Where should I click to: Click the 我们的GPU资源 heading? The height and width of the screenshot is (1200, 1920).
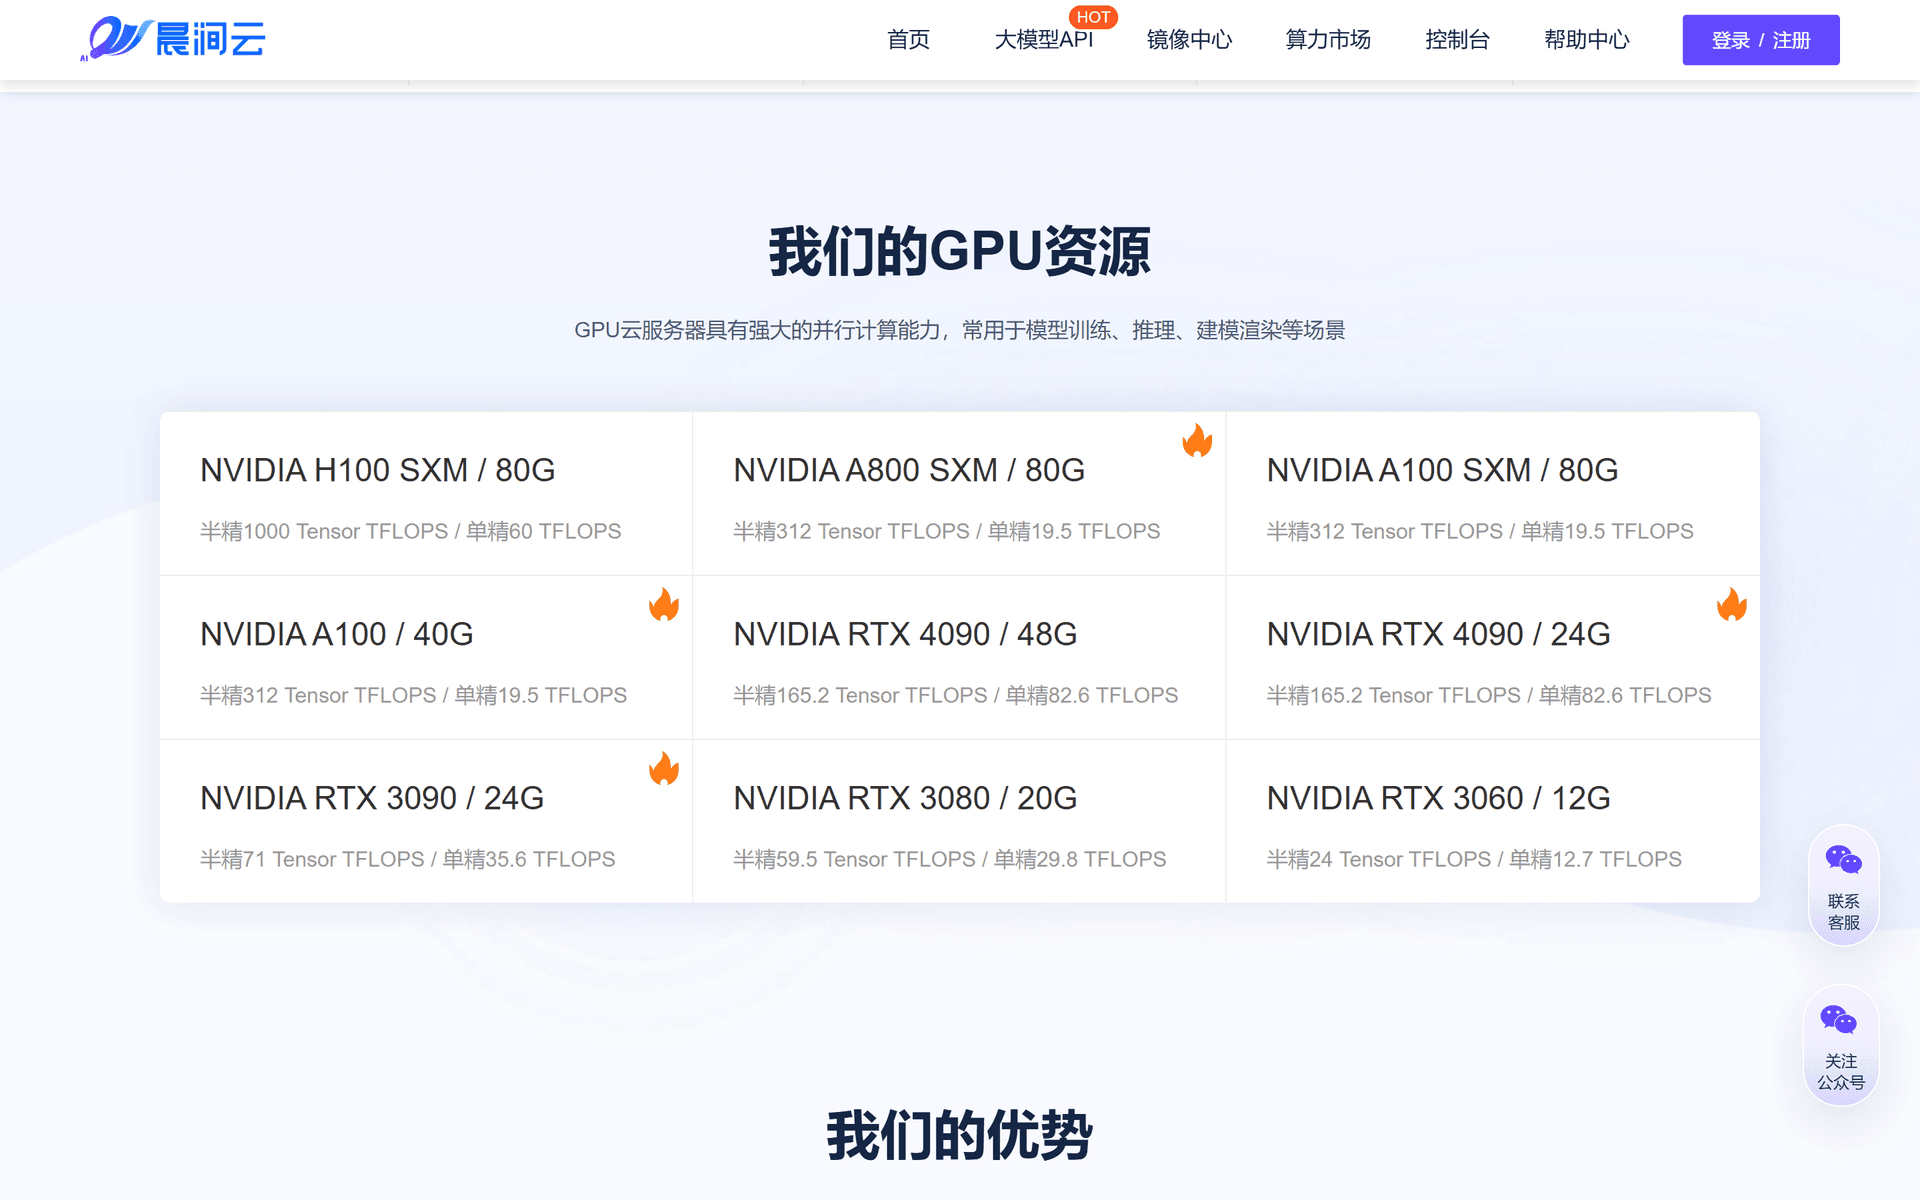coord(960,251)
